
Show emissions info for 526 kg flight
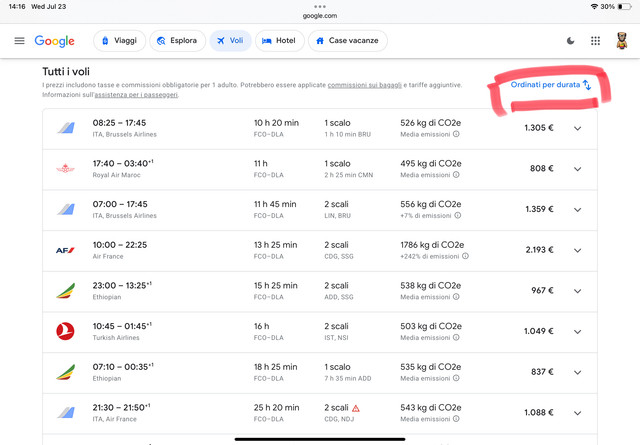[456, 134]
